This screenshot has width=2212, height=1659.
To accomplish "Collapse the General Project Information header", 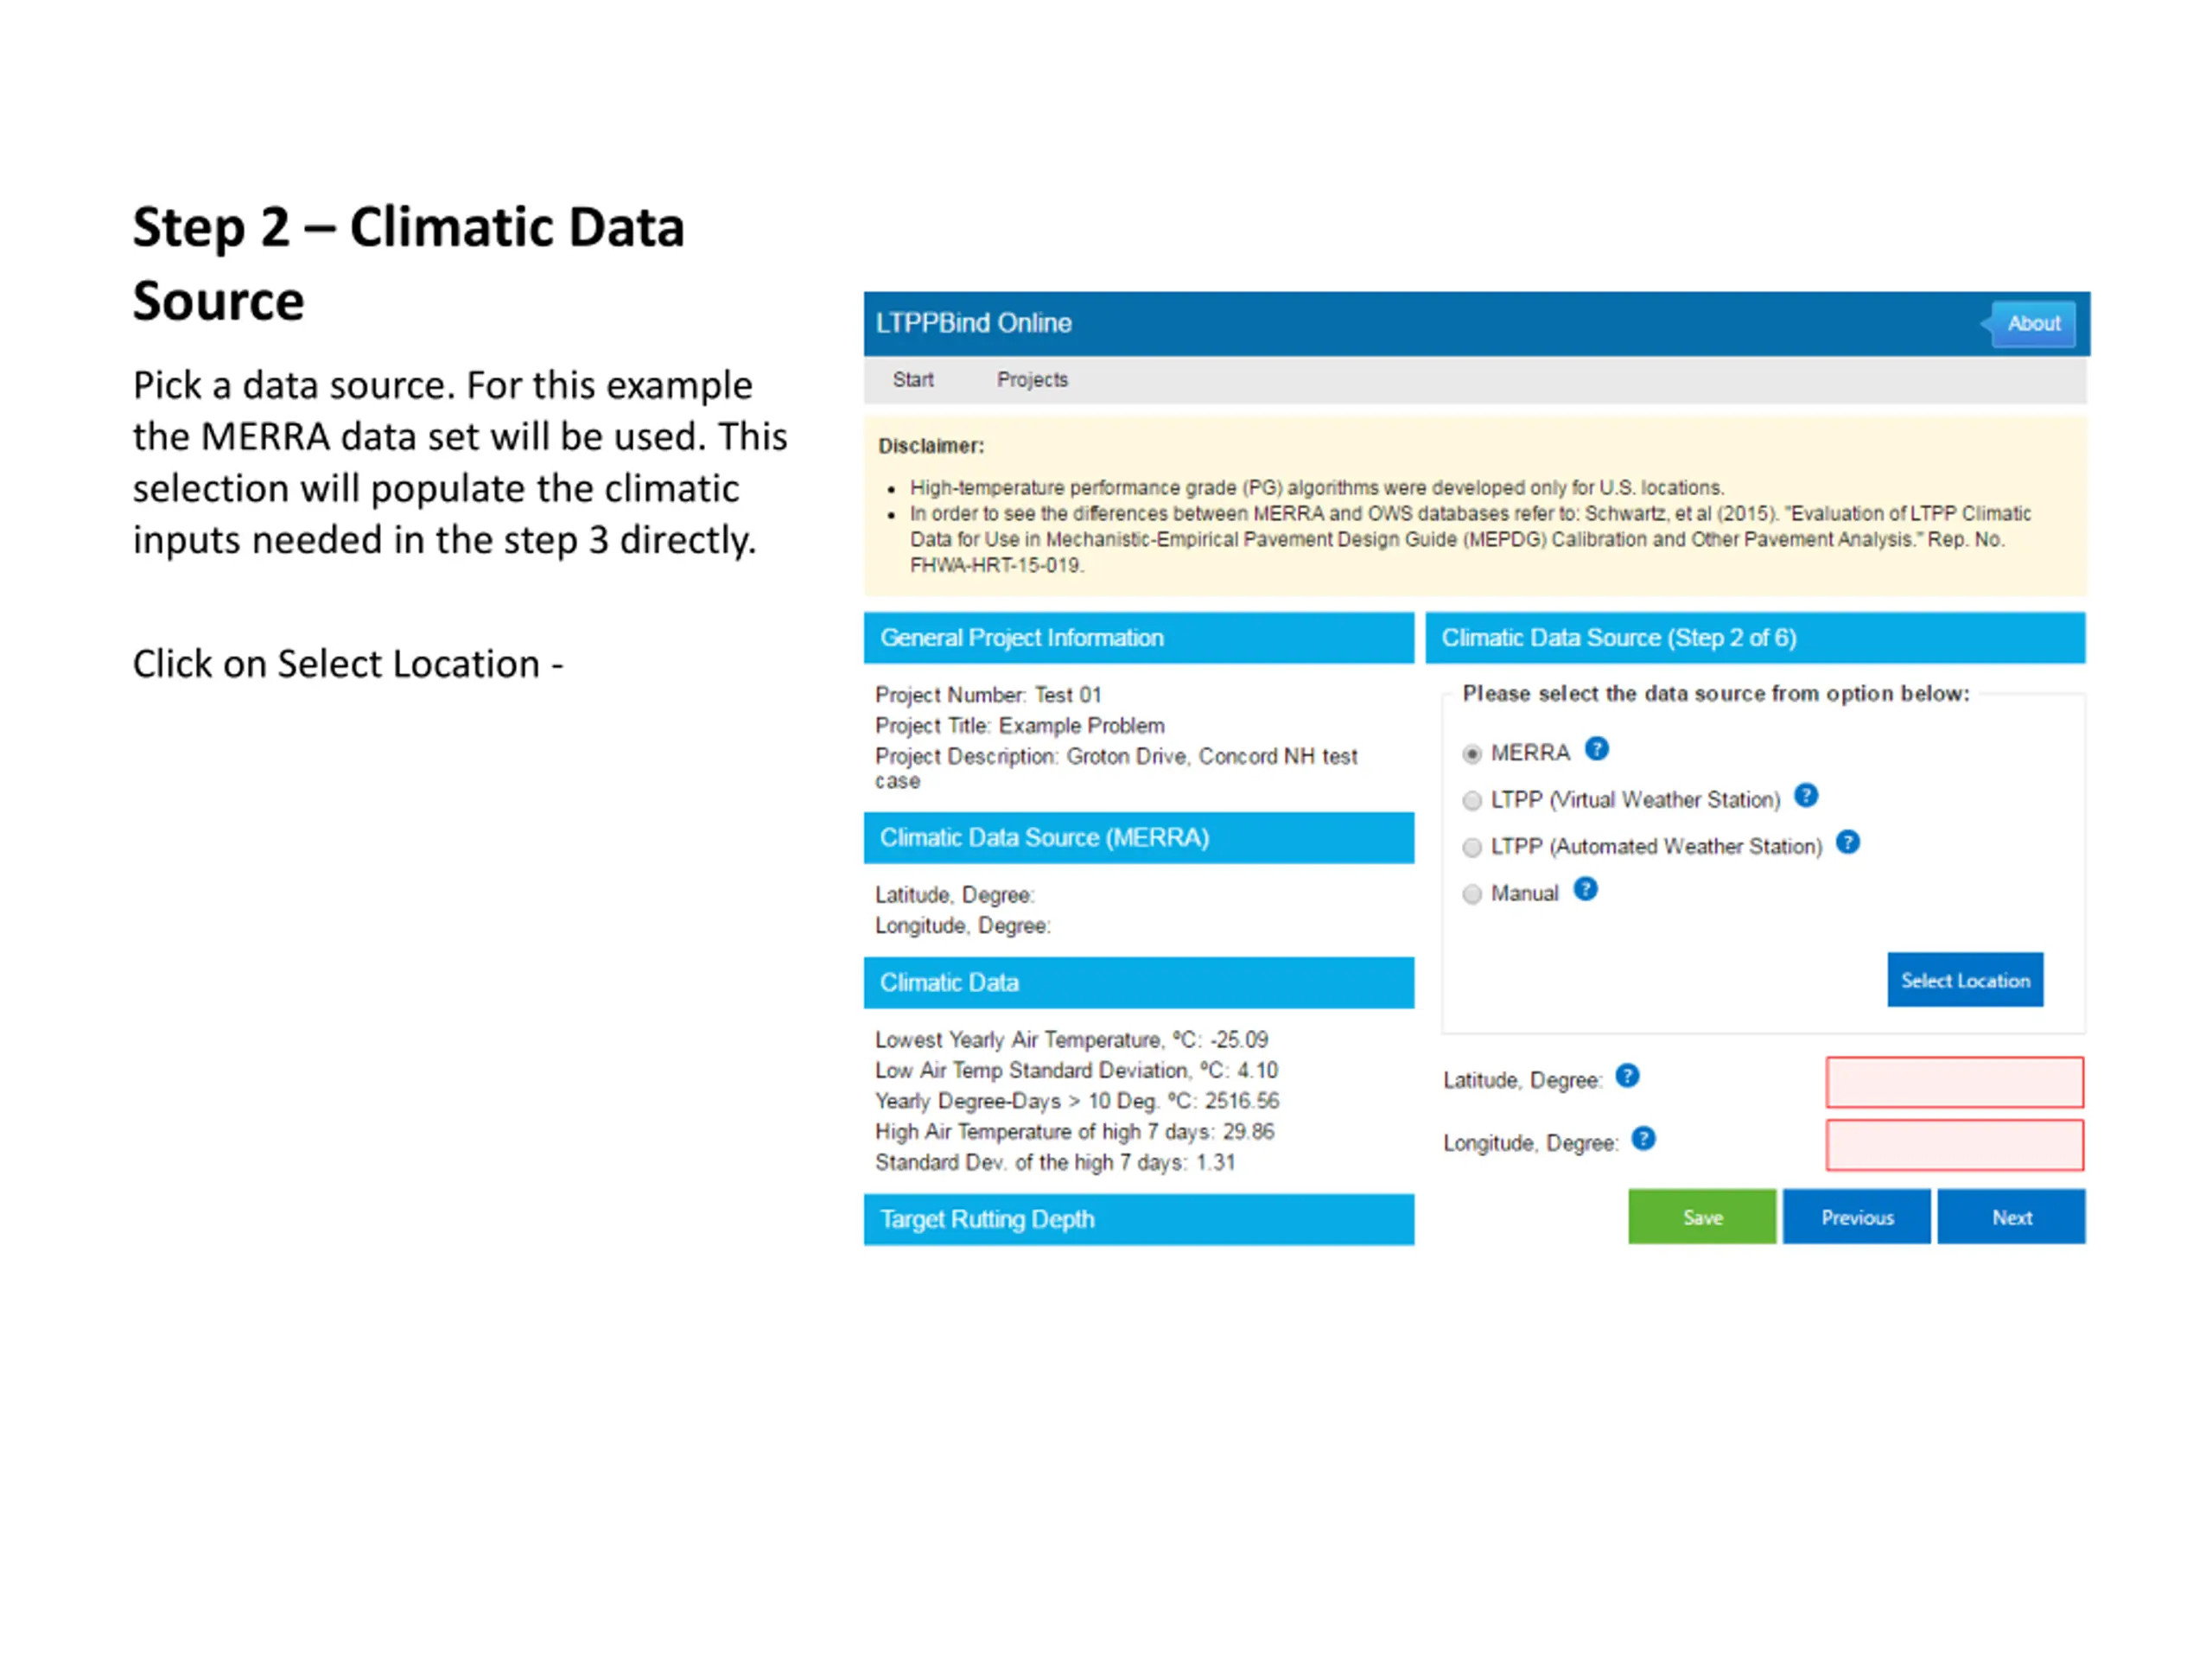I will click(x=1138, y=638).
